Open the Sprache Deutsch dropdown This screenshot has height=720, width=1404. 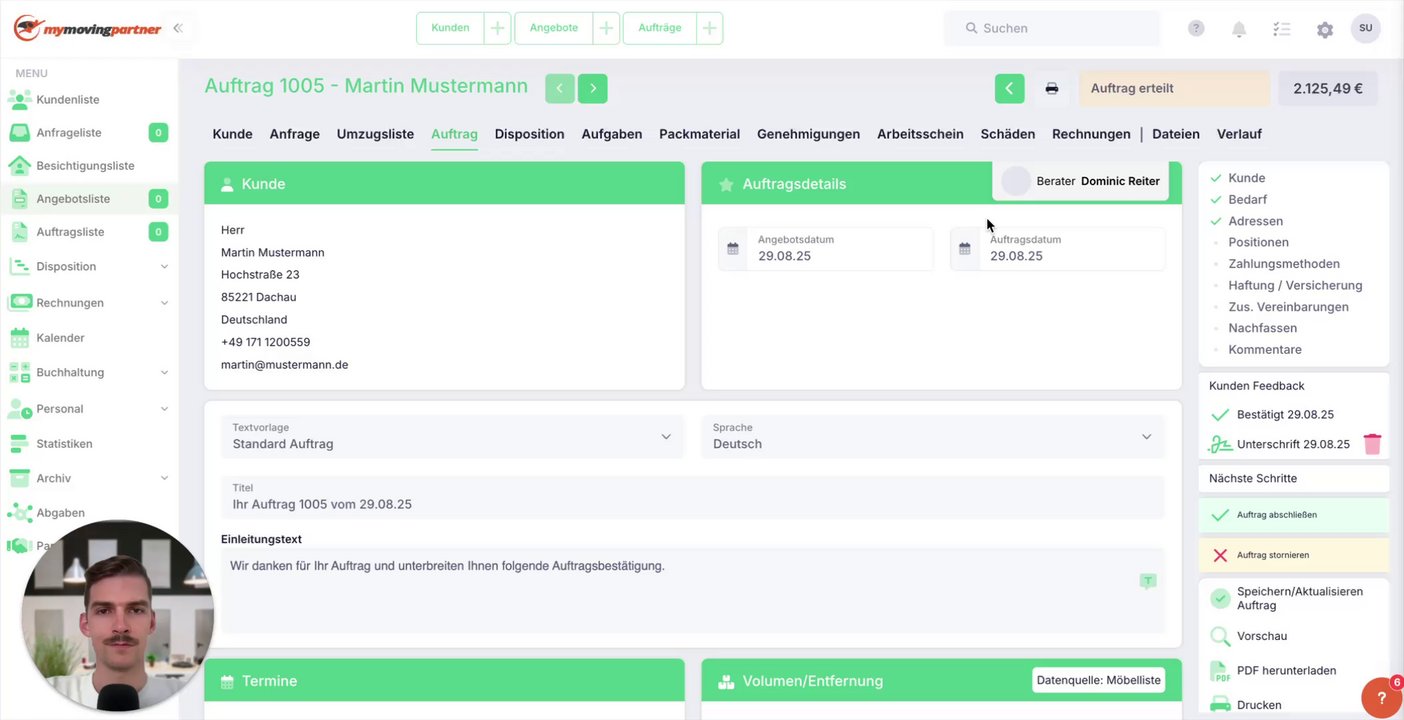click(933, 437)
